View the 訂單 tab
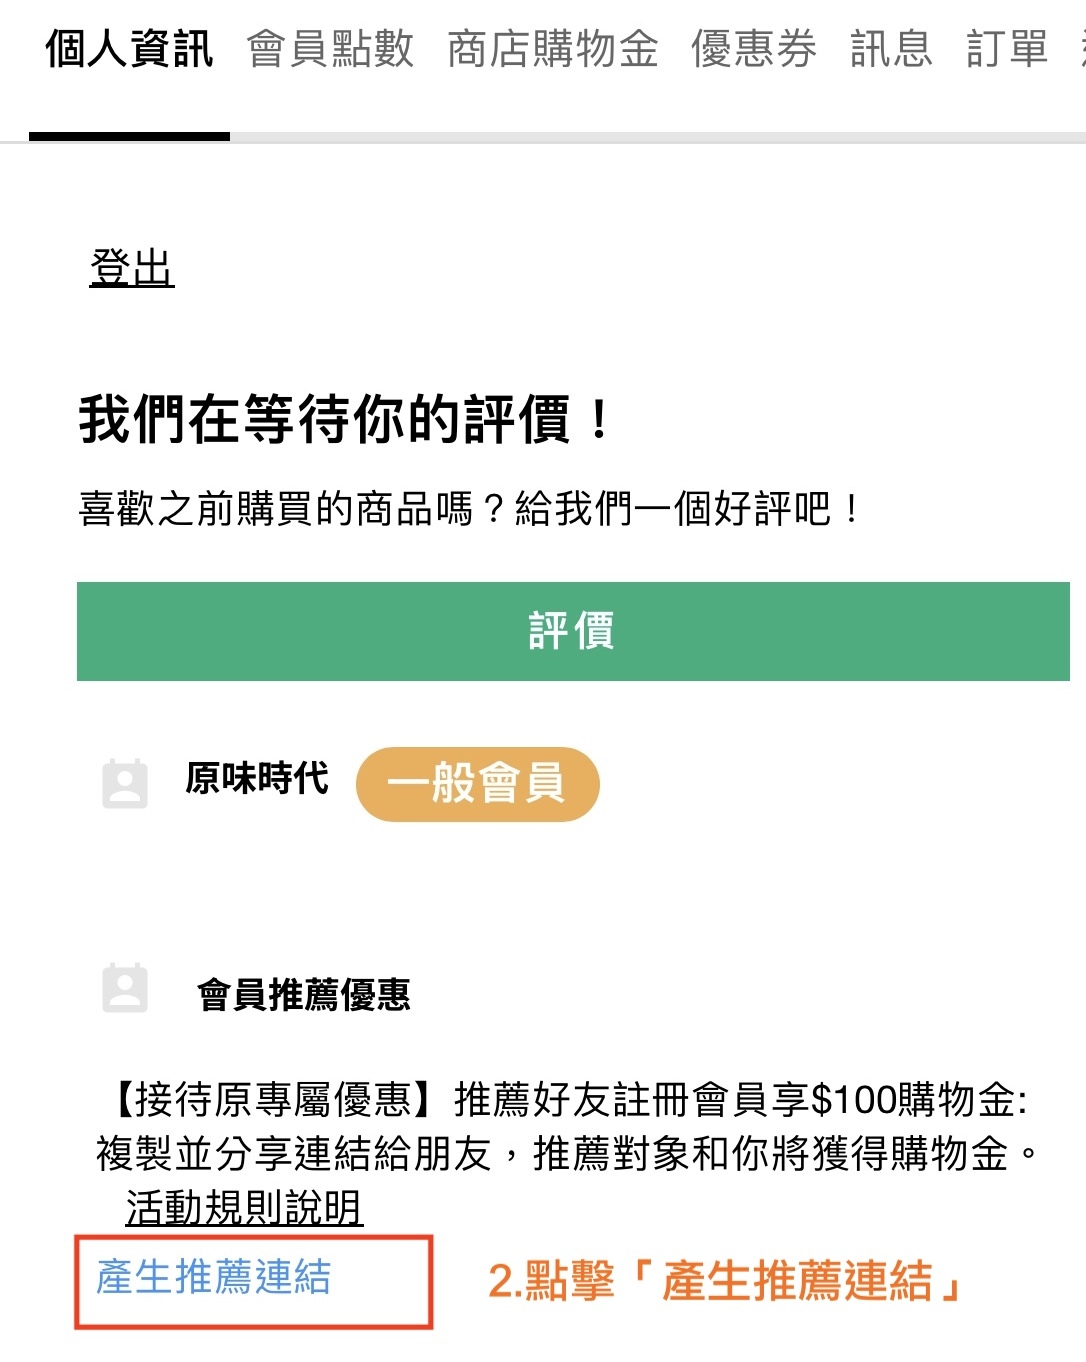Image resolution: width=1086 pixels, height=1362 pixels. pos(1007,49)
